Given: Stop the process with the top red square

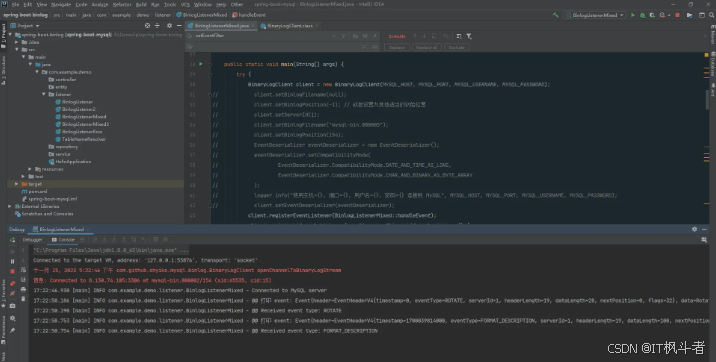Looking at the screenshot, I should point(677,15).
